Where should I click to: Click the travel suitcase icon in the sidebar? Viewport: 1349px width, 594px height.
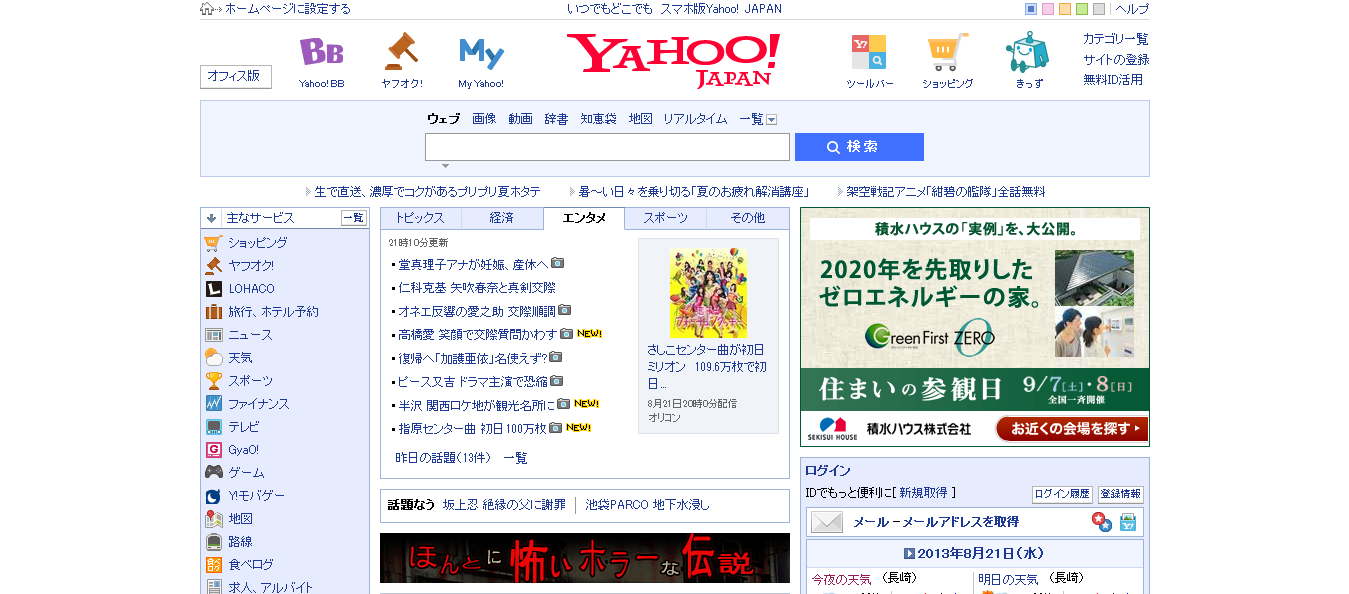click(213, 312)
